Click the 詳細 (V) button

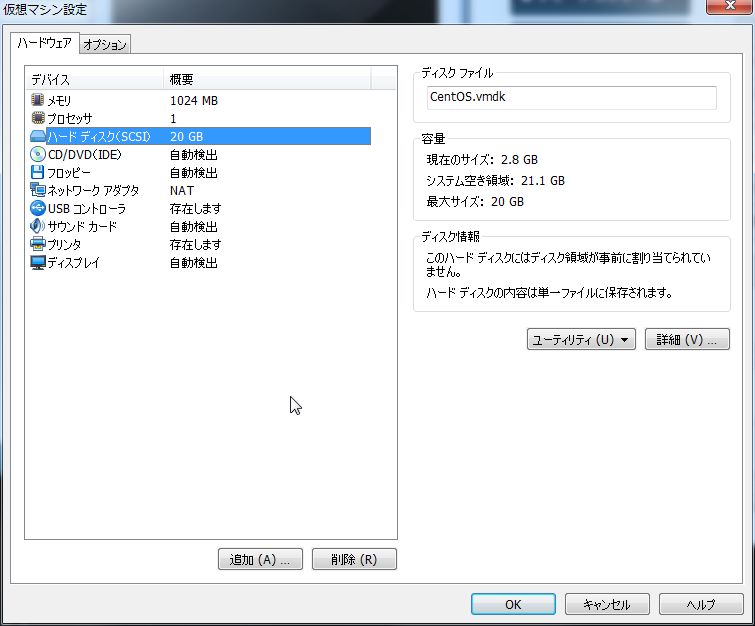coord(687,339)
